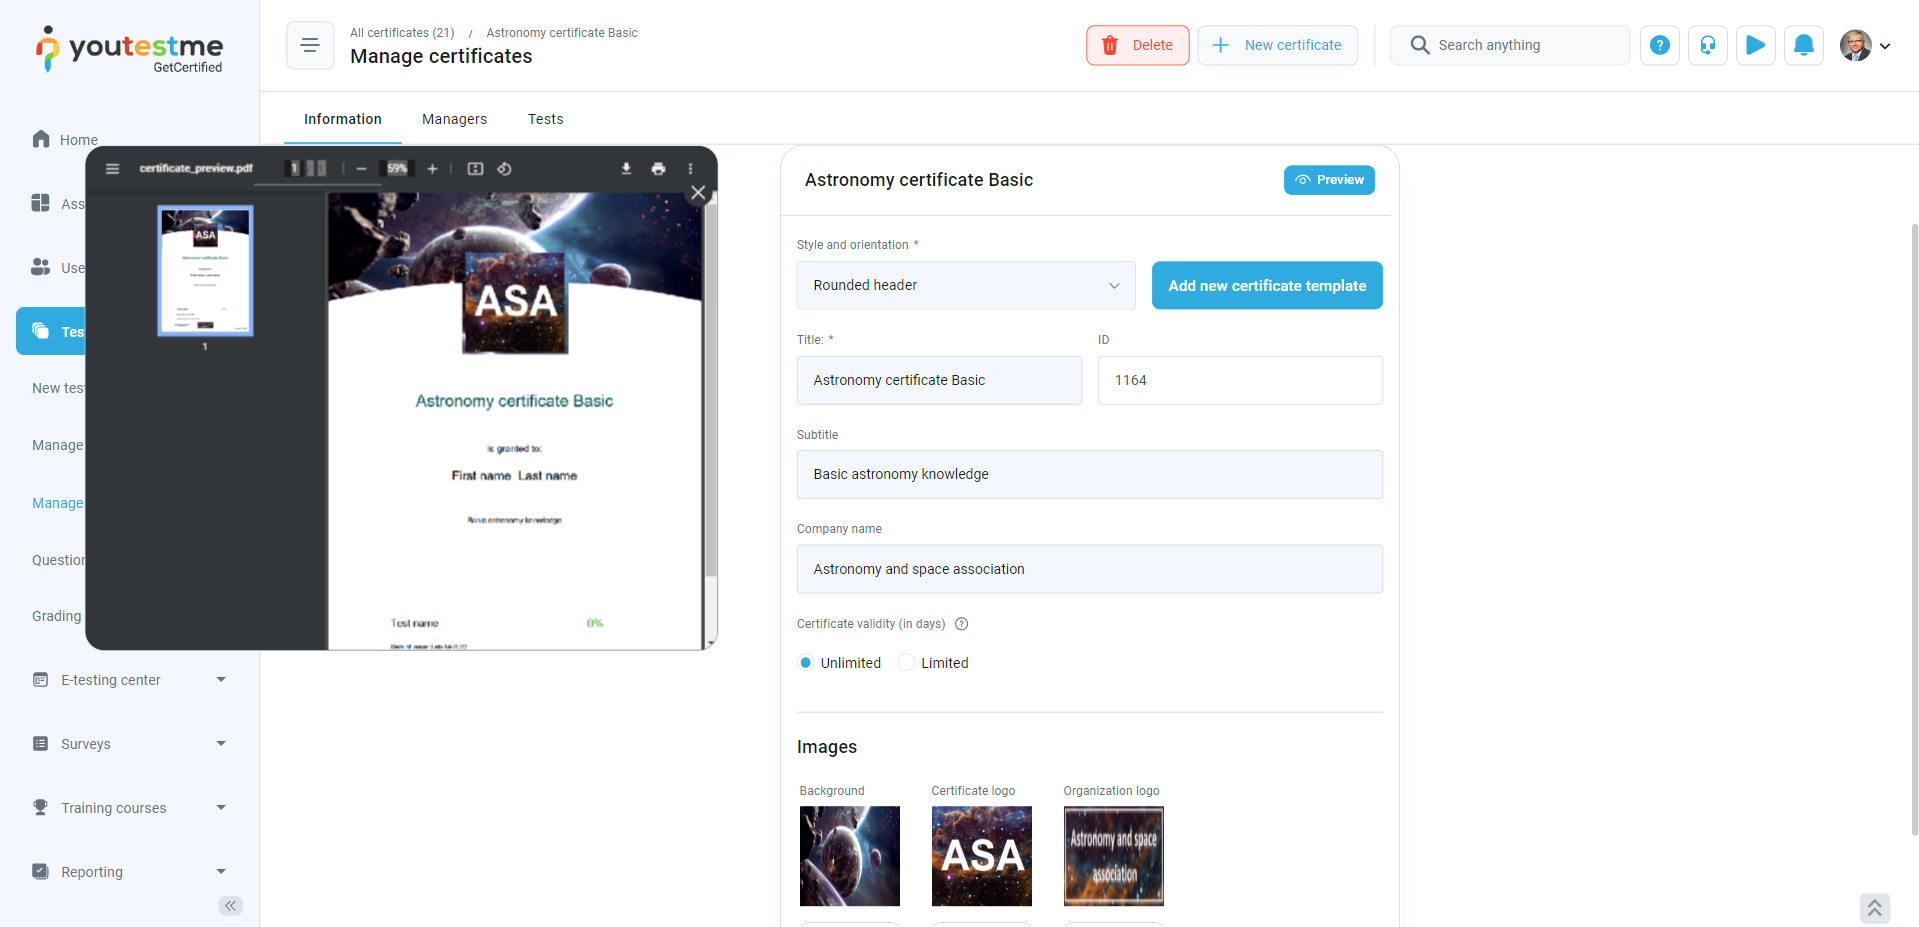Switch to the Tests tab
1919x927 pixels.
click(x=545, y=119)
